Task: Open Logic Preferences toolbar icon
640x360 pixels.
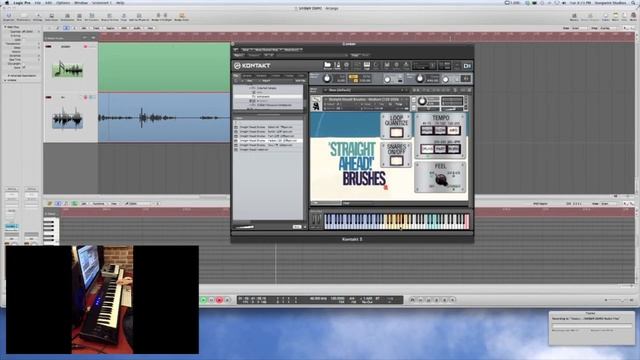Action: pos(23,17)
